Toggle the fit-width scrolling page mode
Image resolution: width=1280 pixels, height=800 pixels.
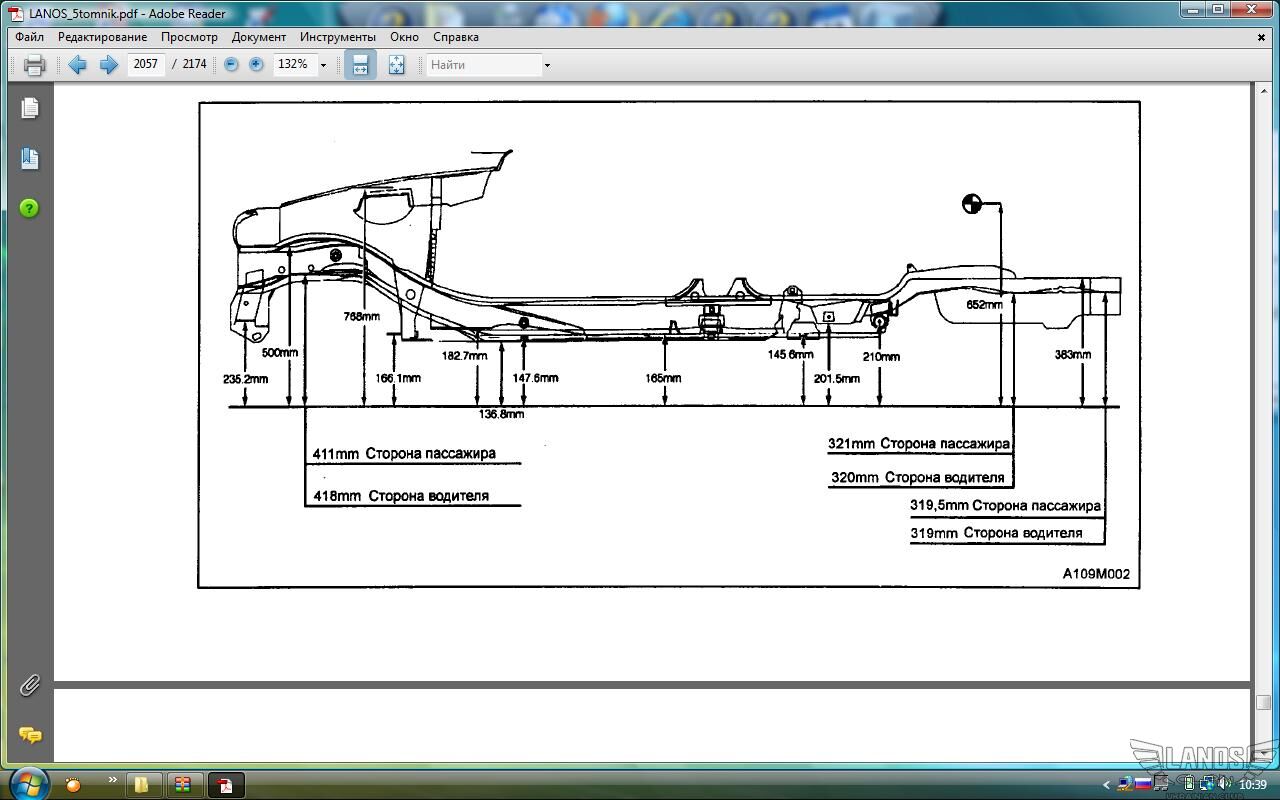(x=360, y=65)
